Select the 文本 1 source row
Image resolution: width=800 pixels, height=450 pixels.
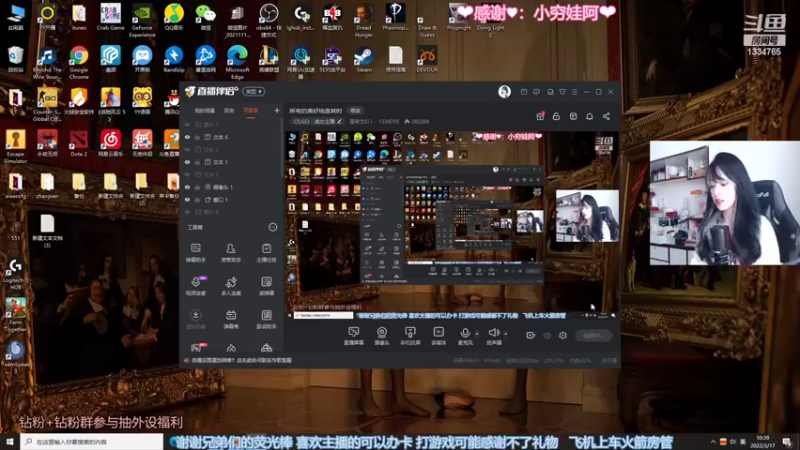click(x=232, y=162)
